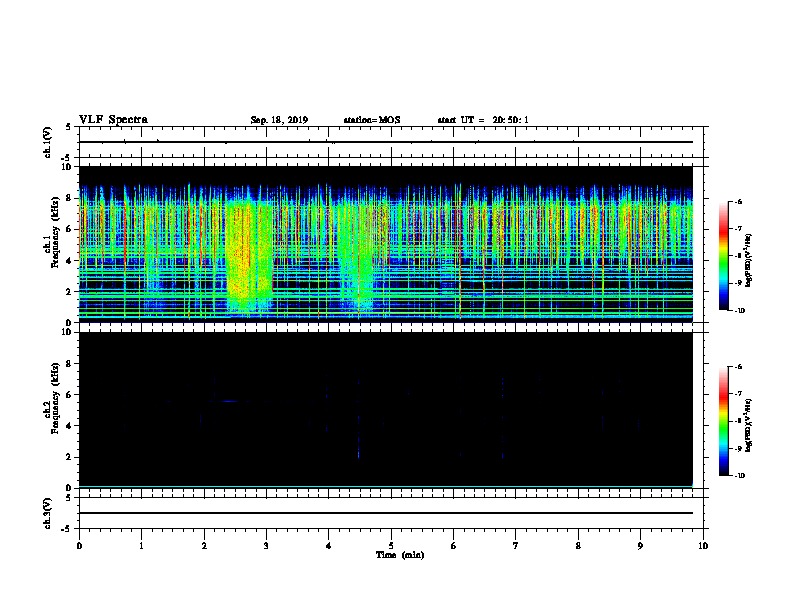Viewport: 792px width, 612px height.
Task: Click the "ch.1(V)" waveform axis label
Action: click(48, 142)
